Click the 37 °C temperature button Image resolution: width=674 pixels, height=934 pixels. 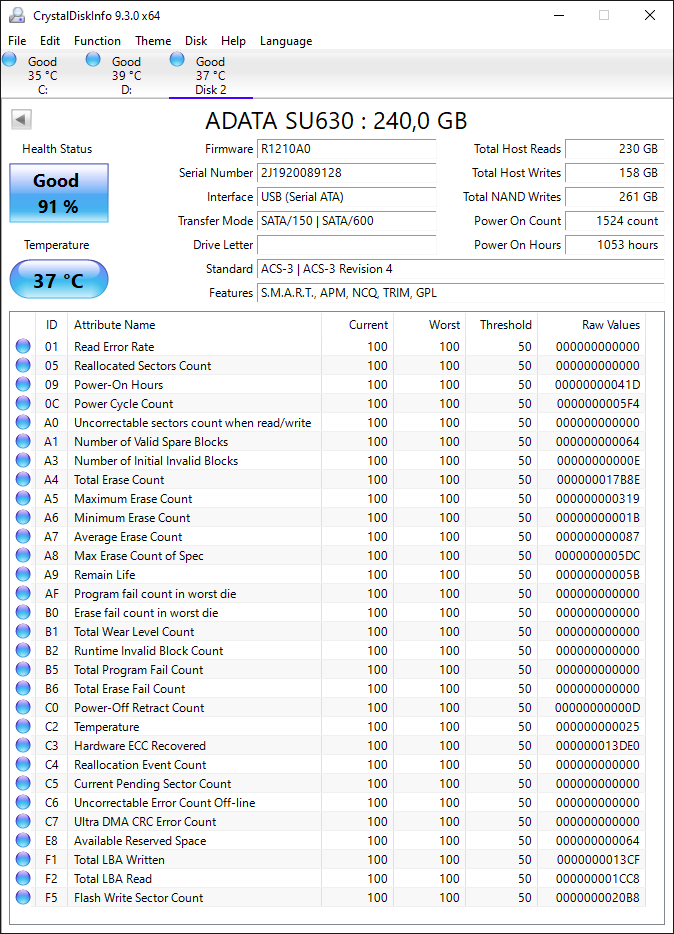(x=59, y=279)
